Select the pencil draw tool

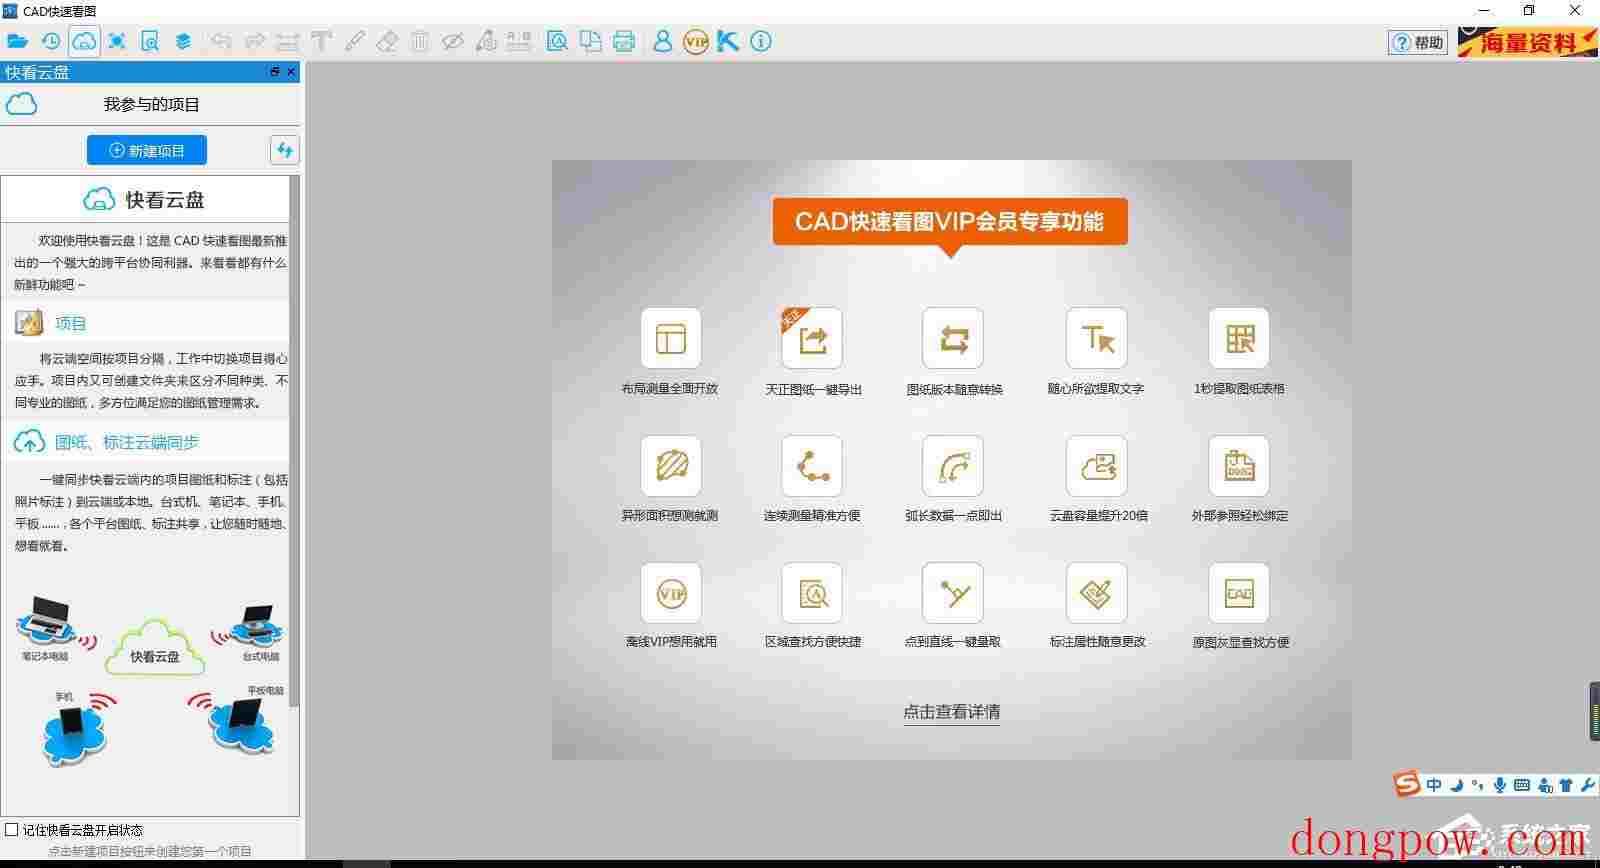tap(354, 41)
